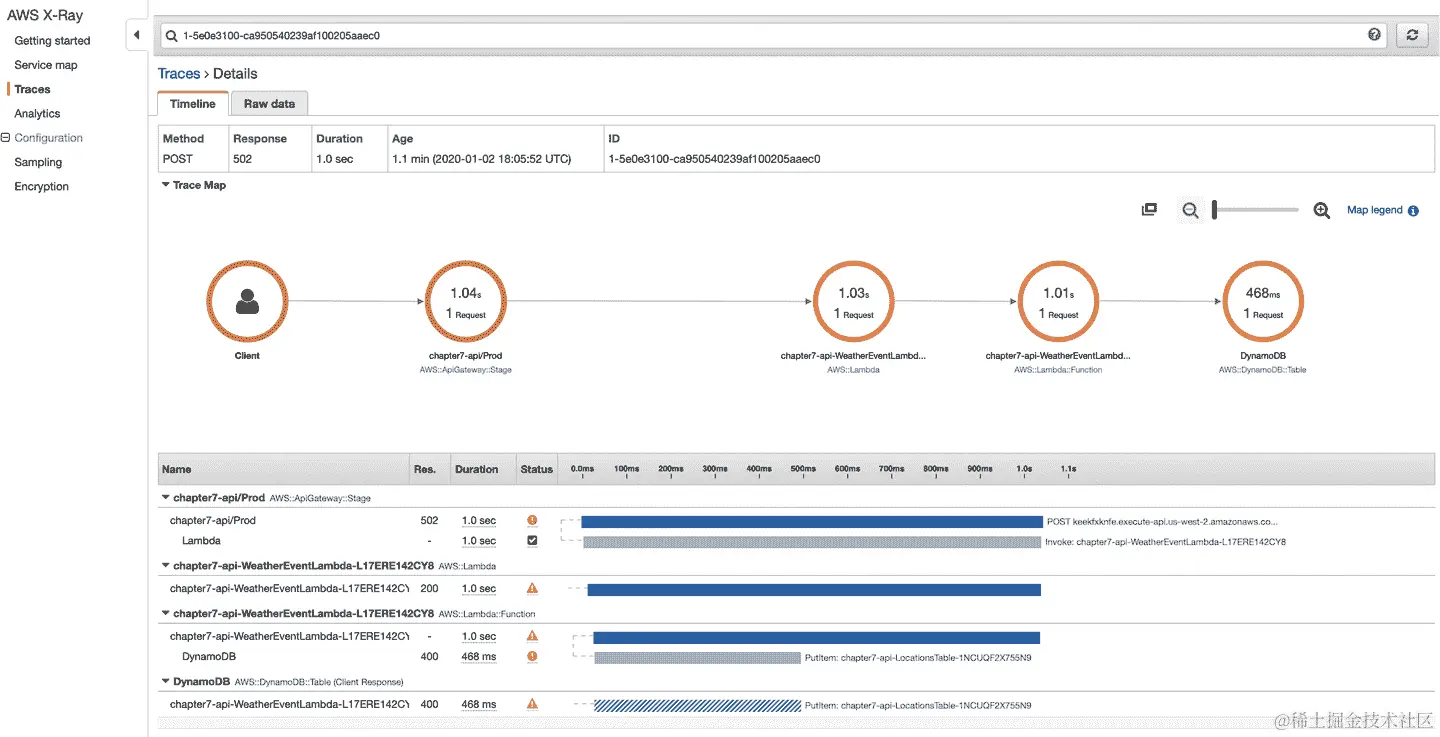Click the fit-to-window trace map icon

tap(1149, 210)
